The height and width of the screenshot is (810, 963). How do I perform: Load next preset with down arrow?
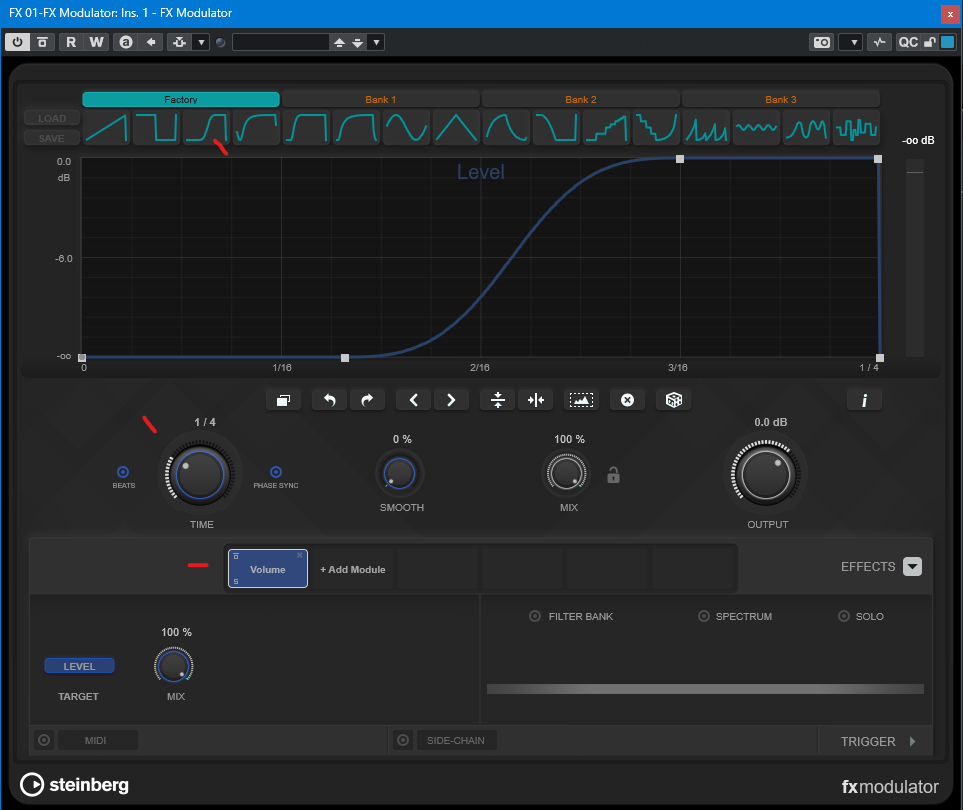[357, 42]
